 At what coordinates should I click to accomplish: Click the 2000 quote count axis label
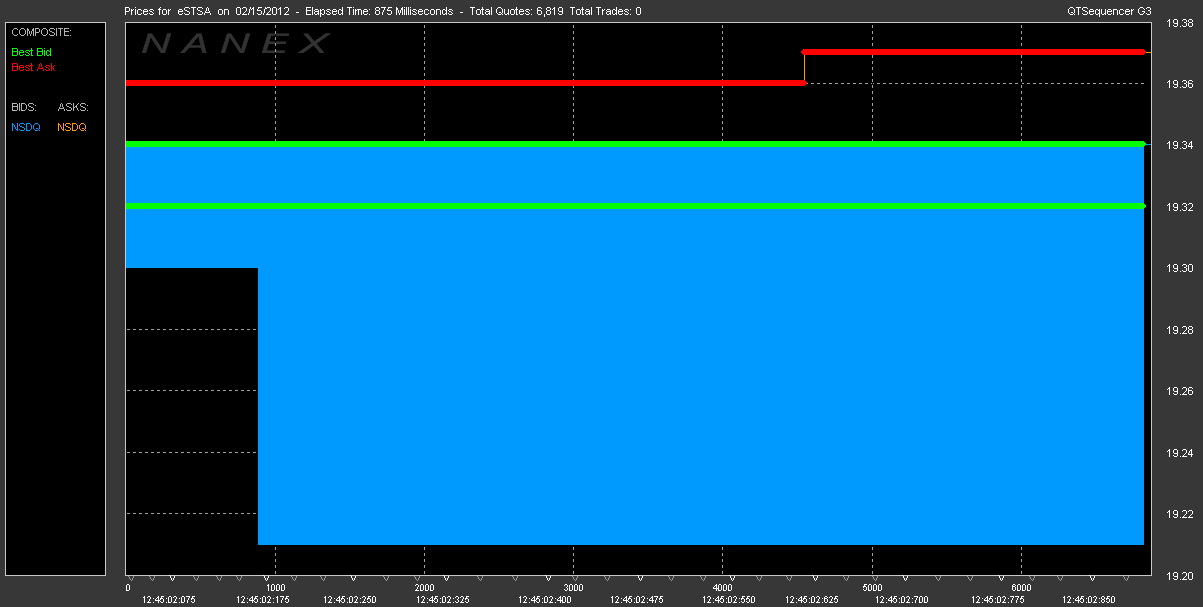click(x=424, y=588)
